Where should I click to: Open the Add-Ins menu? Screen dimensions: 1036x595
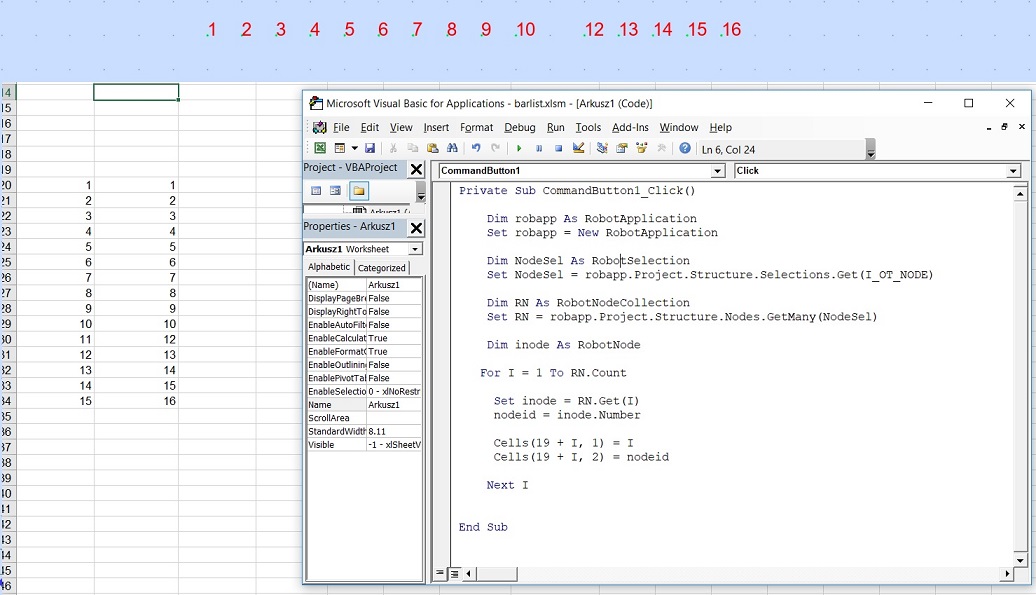[630, 127]
